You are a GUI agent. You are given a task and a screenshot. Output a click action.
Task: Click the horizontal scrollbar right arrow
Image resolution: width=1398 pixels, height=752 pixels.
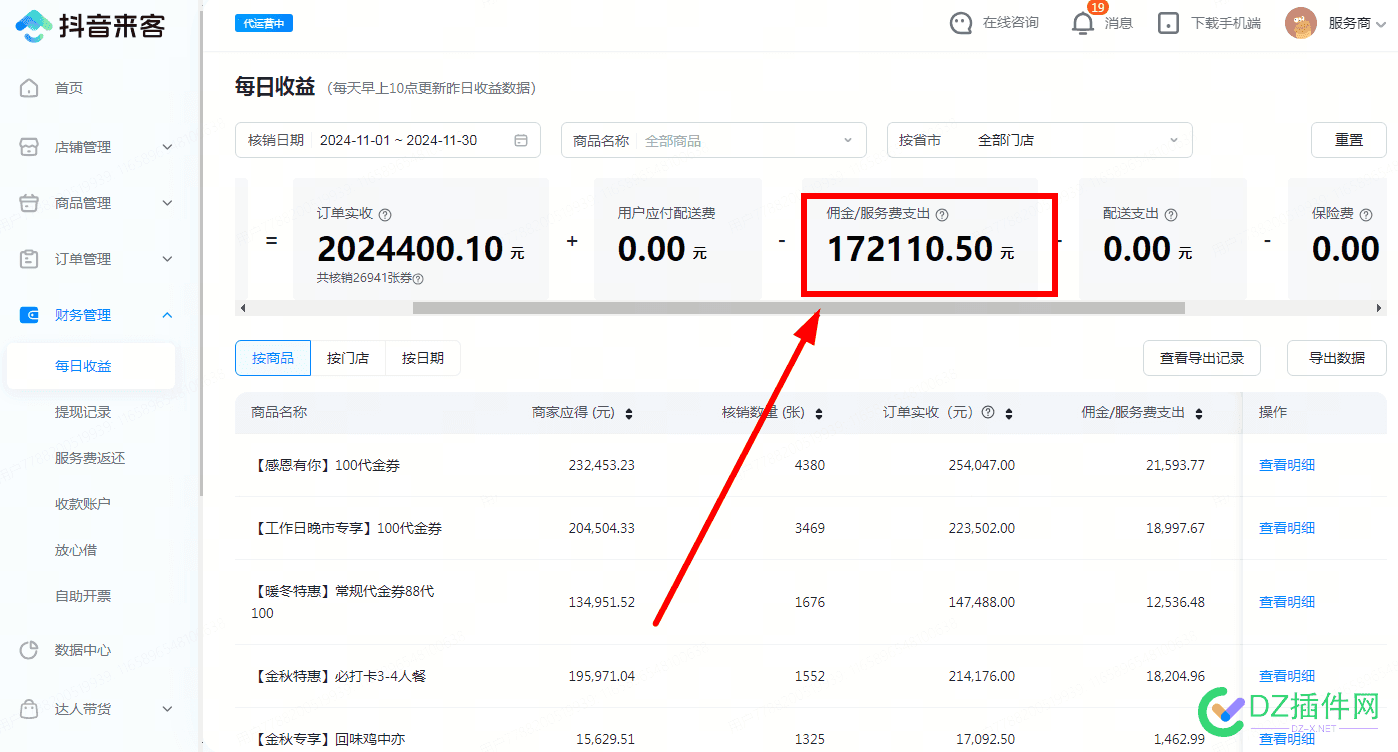tap(1380, 308)
